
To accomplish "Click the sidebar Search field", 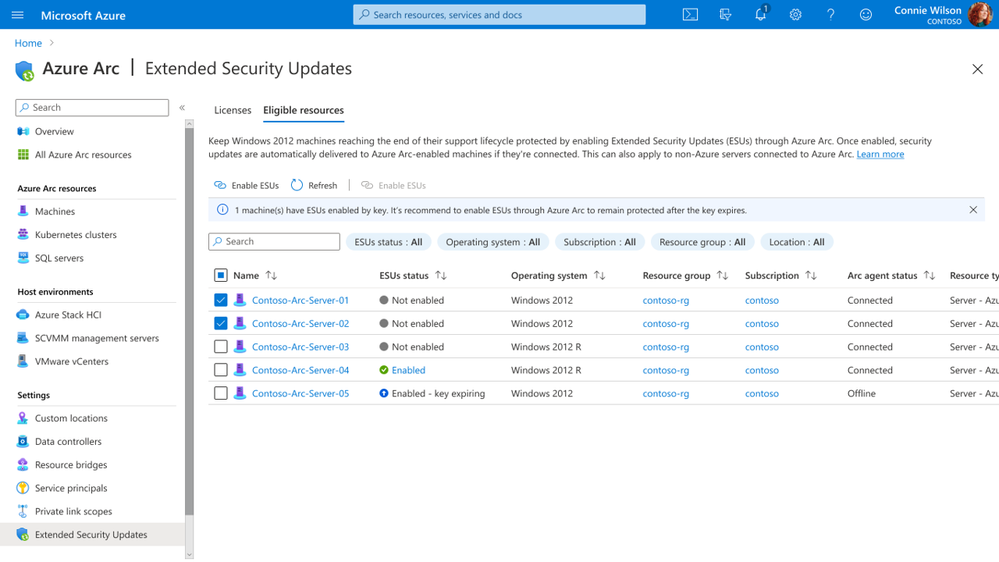I will [x=92, y=108].
